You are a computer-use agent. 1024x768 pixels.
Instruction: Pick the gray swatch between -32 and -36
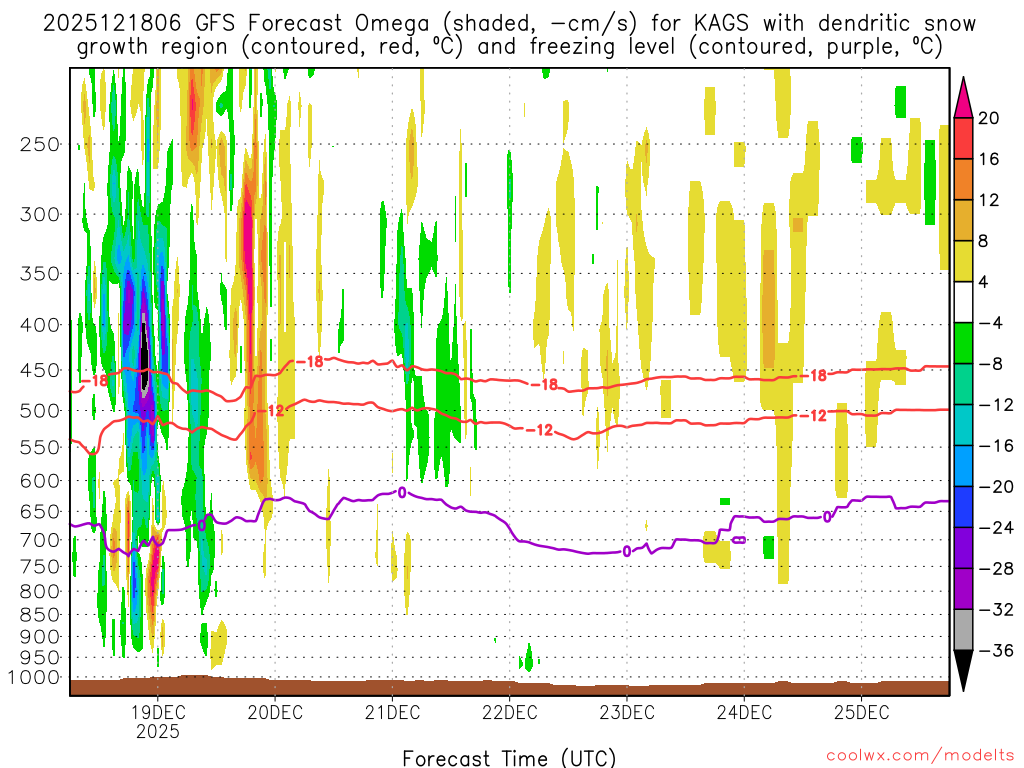pyautogui.click(x=965, y=630)
